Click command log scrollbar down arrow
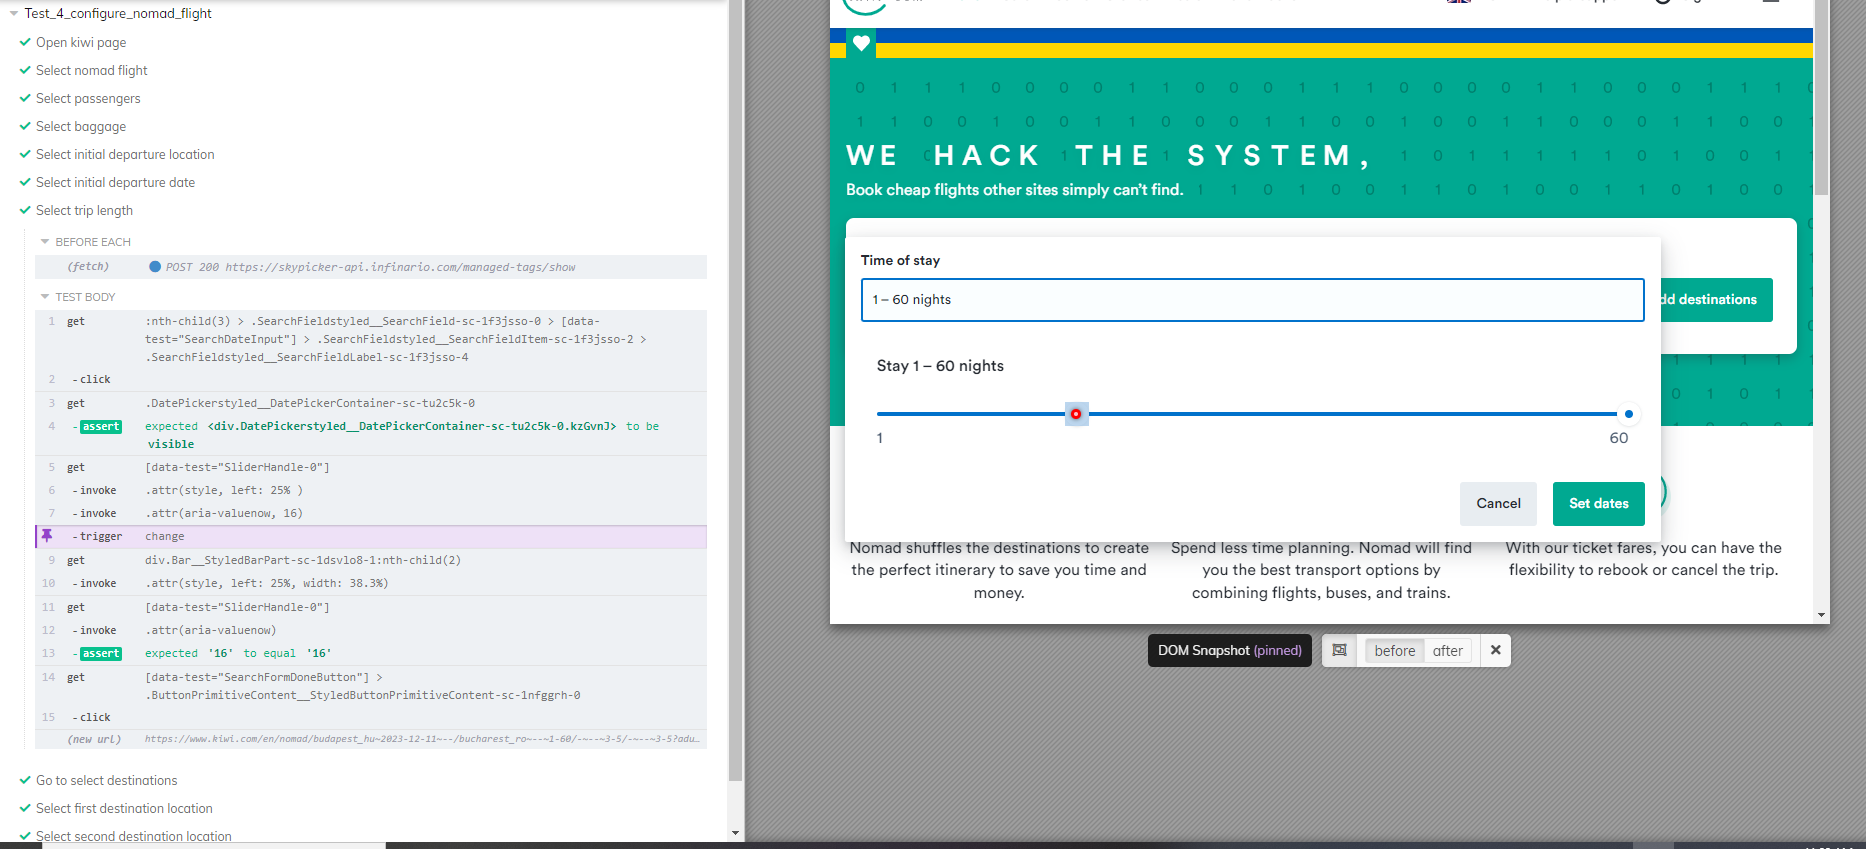Viewport: 1866px width, 849px height. [x=736, y=833]
